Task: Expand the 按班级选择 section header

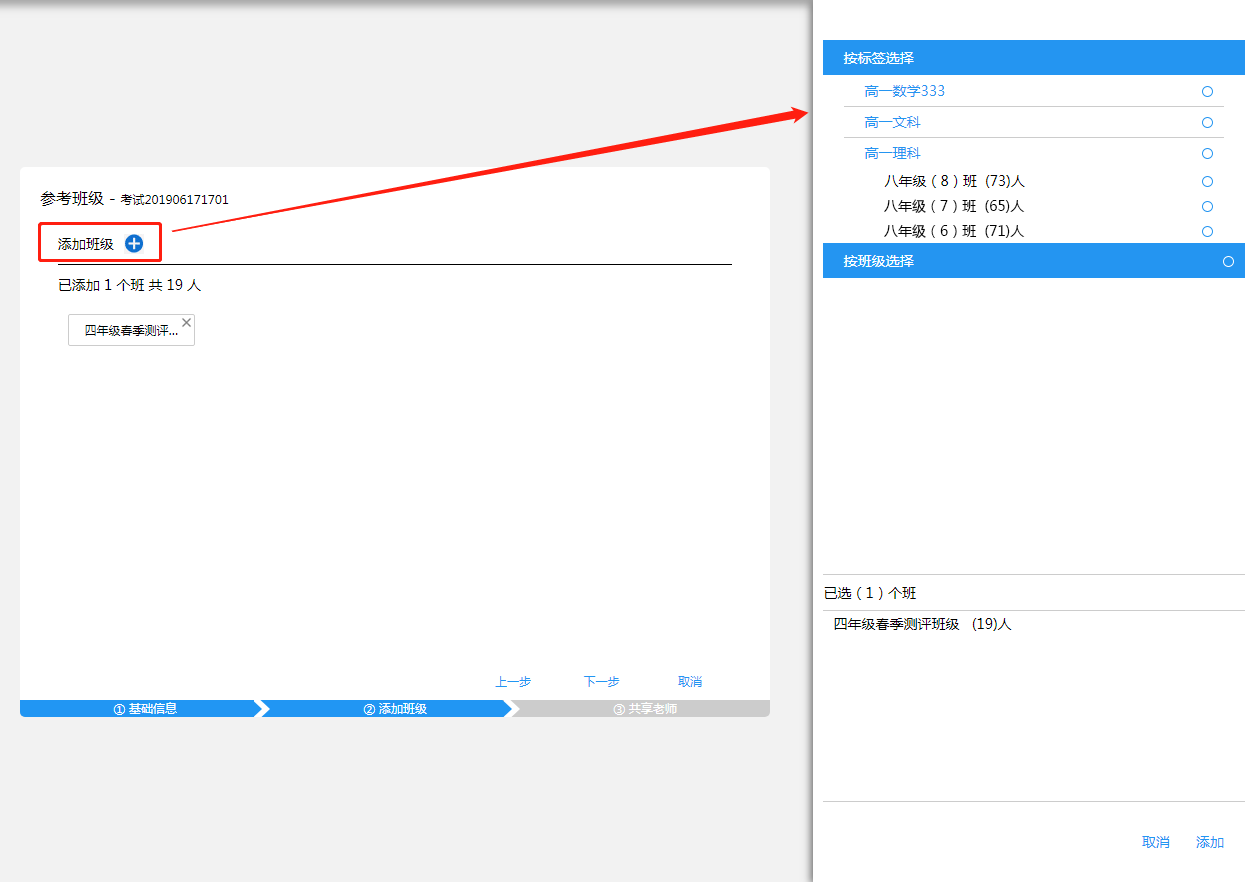Action: (878, 262)
